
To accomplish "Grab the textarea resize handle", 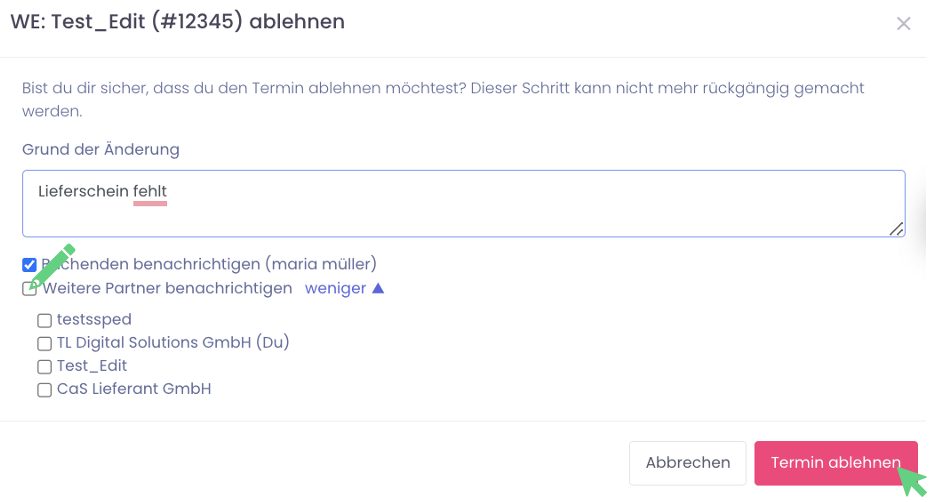I will [x=896, y=229].
